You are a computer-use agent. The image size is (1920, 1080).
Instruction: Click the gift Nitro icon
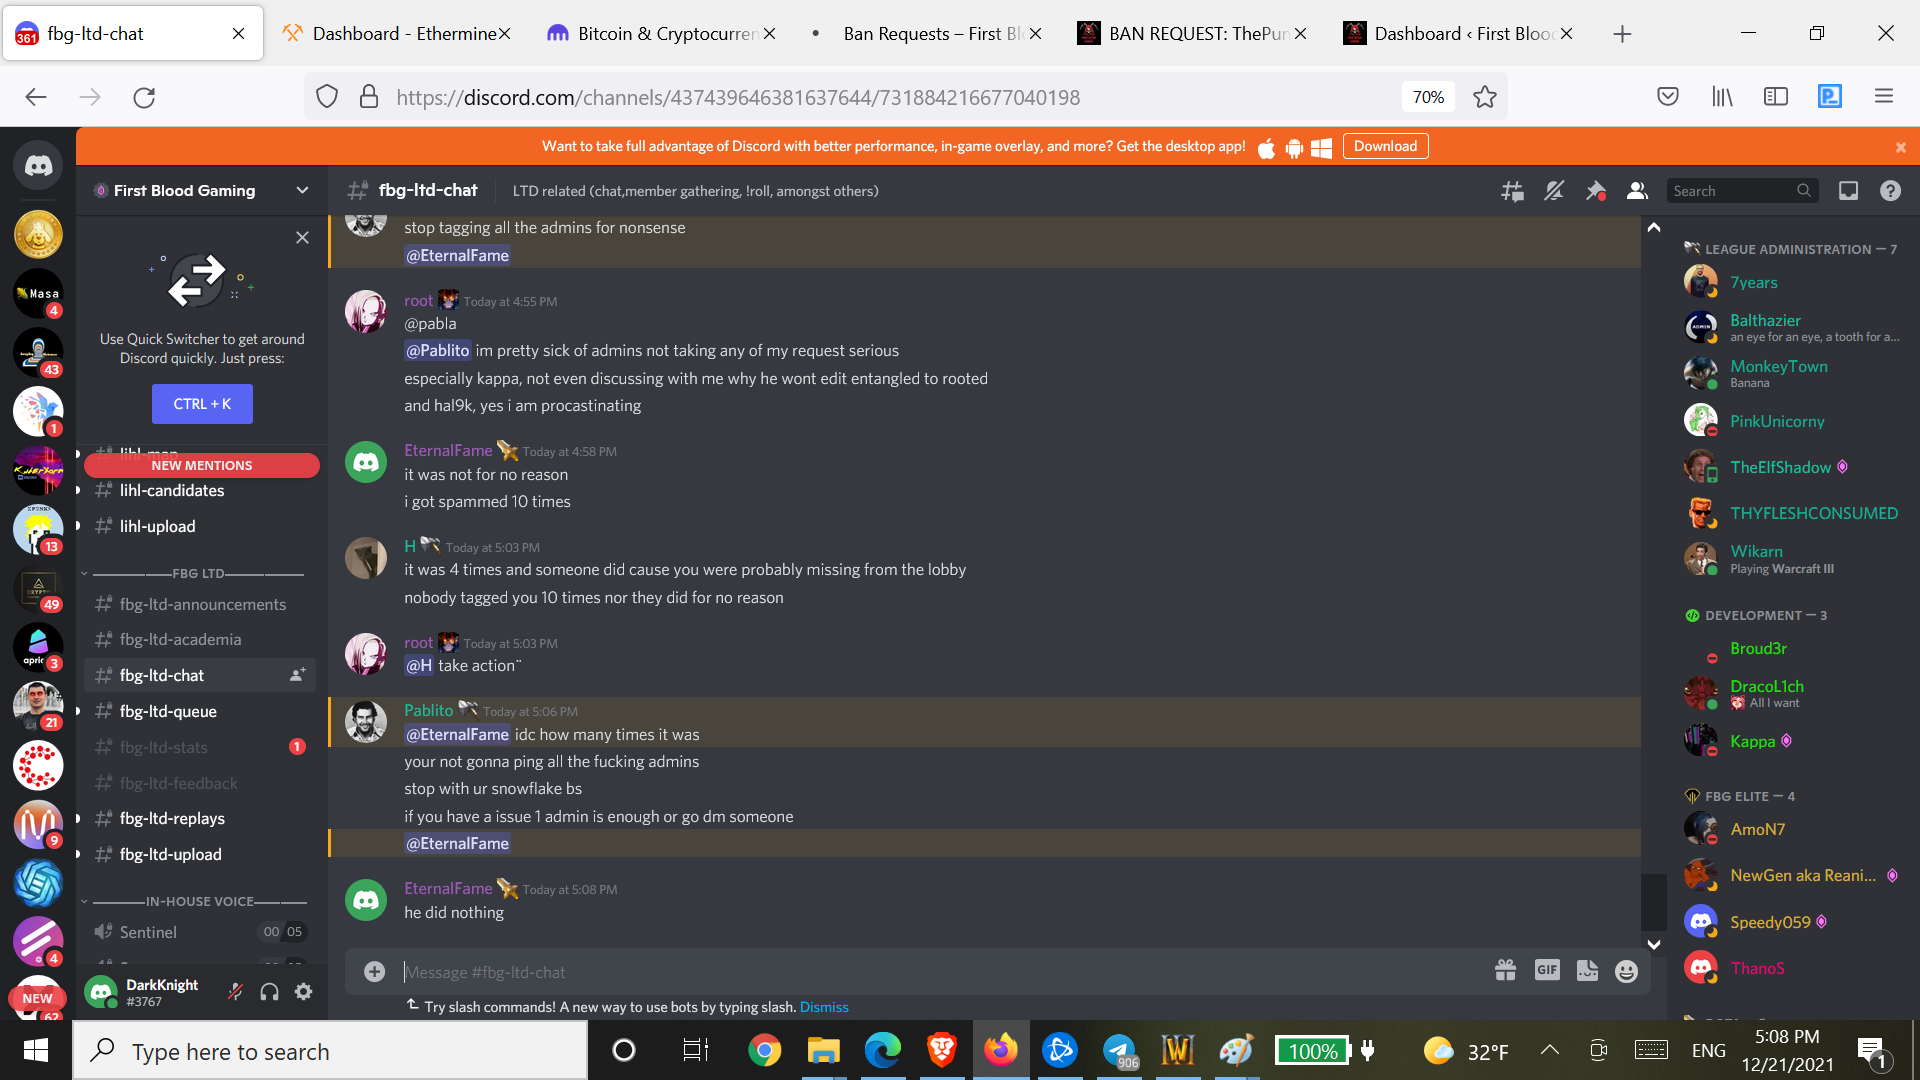(x=1505, y=969)
